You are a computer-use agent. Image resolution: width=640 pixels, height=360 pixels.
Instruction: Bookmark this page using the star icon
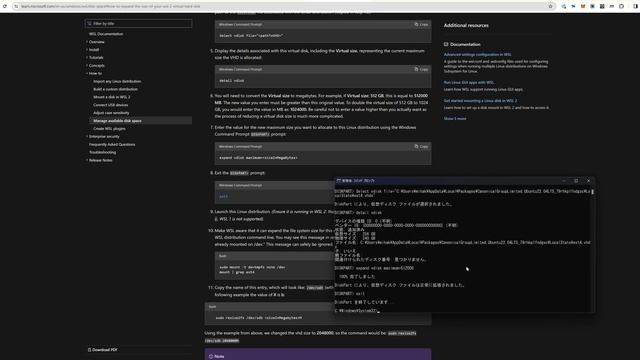point(550,6)
